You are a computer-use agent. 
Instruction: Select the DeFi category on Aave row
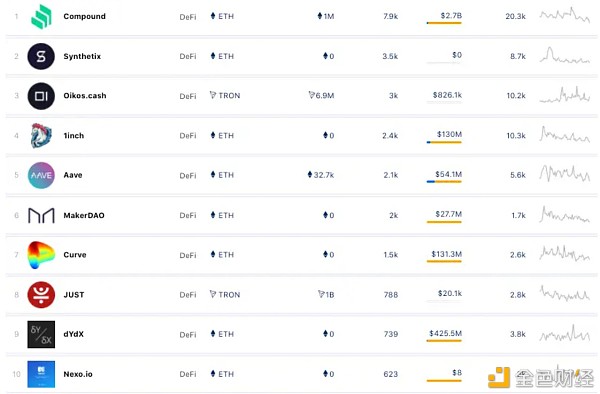[188, 176]
